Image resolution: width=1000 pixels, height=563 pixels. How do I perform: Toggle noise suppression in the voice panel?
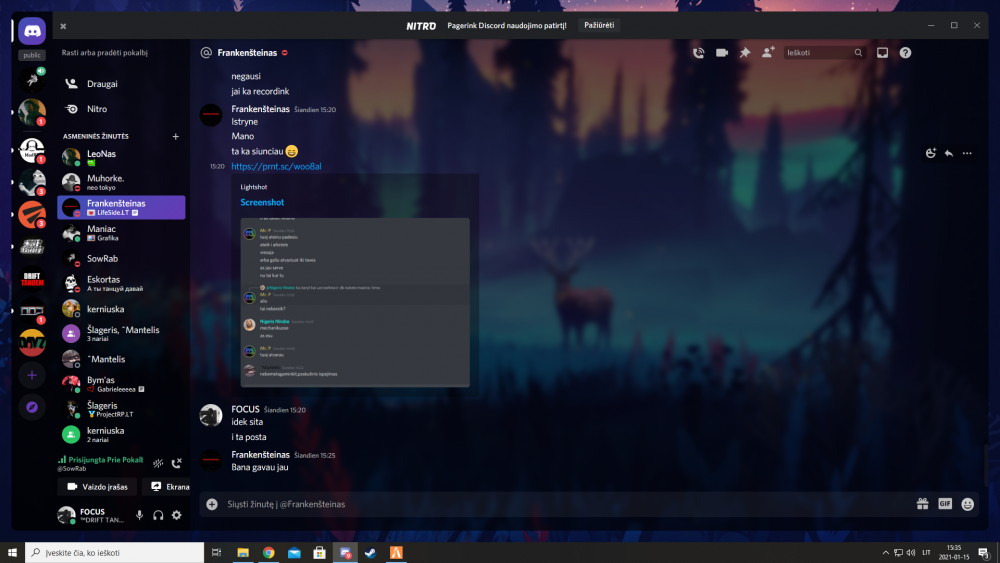pos(157,463)
